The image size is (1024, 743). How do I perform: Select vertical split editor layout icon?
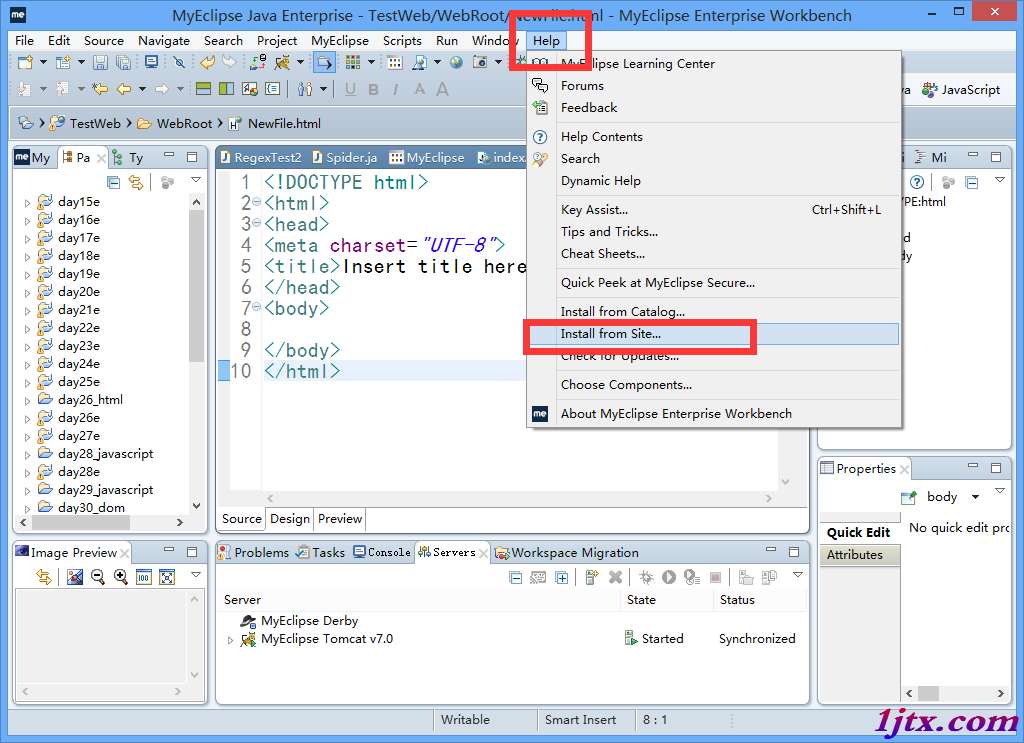pos(227,89)
